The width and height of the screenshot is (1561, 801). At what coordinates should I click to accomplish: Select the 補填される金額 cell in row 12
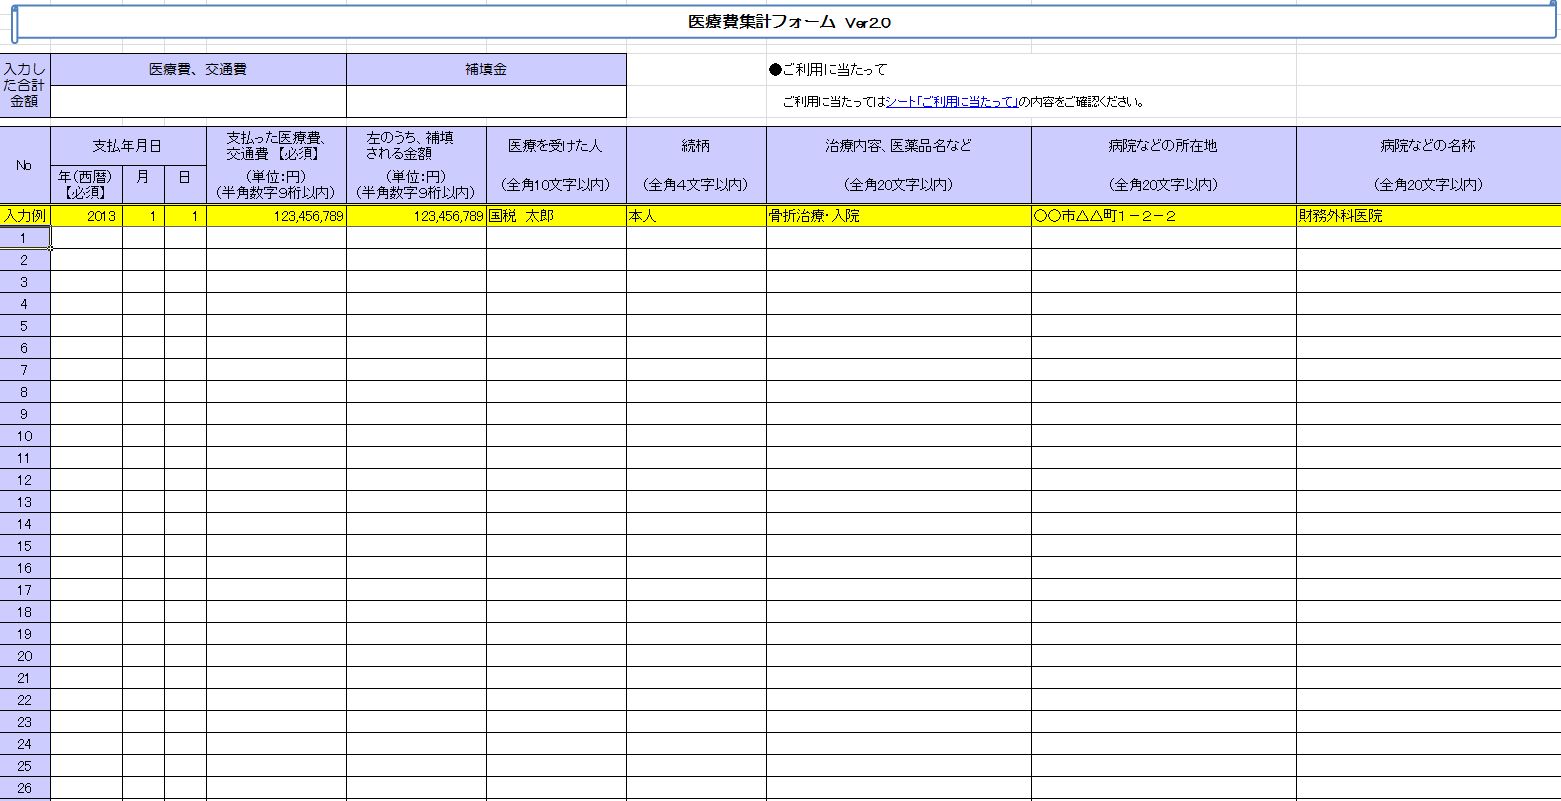coord(416,479)
